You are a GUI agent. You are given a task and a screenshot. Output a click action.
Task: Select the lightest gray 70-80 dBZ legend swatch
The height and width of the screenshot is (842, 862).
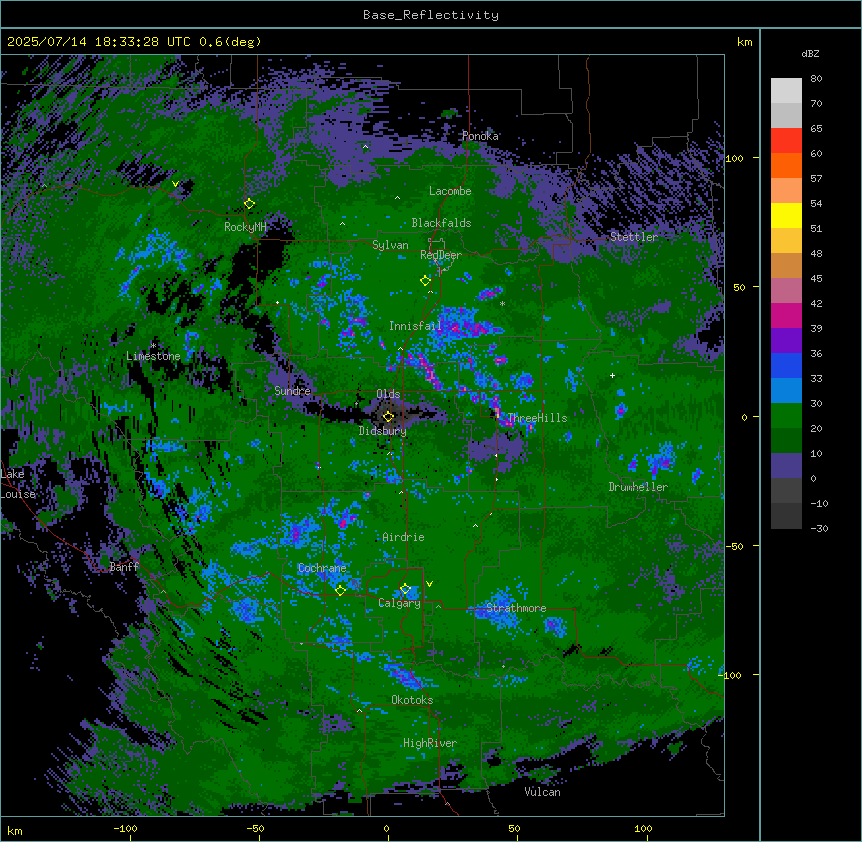tap(786, 91)
